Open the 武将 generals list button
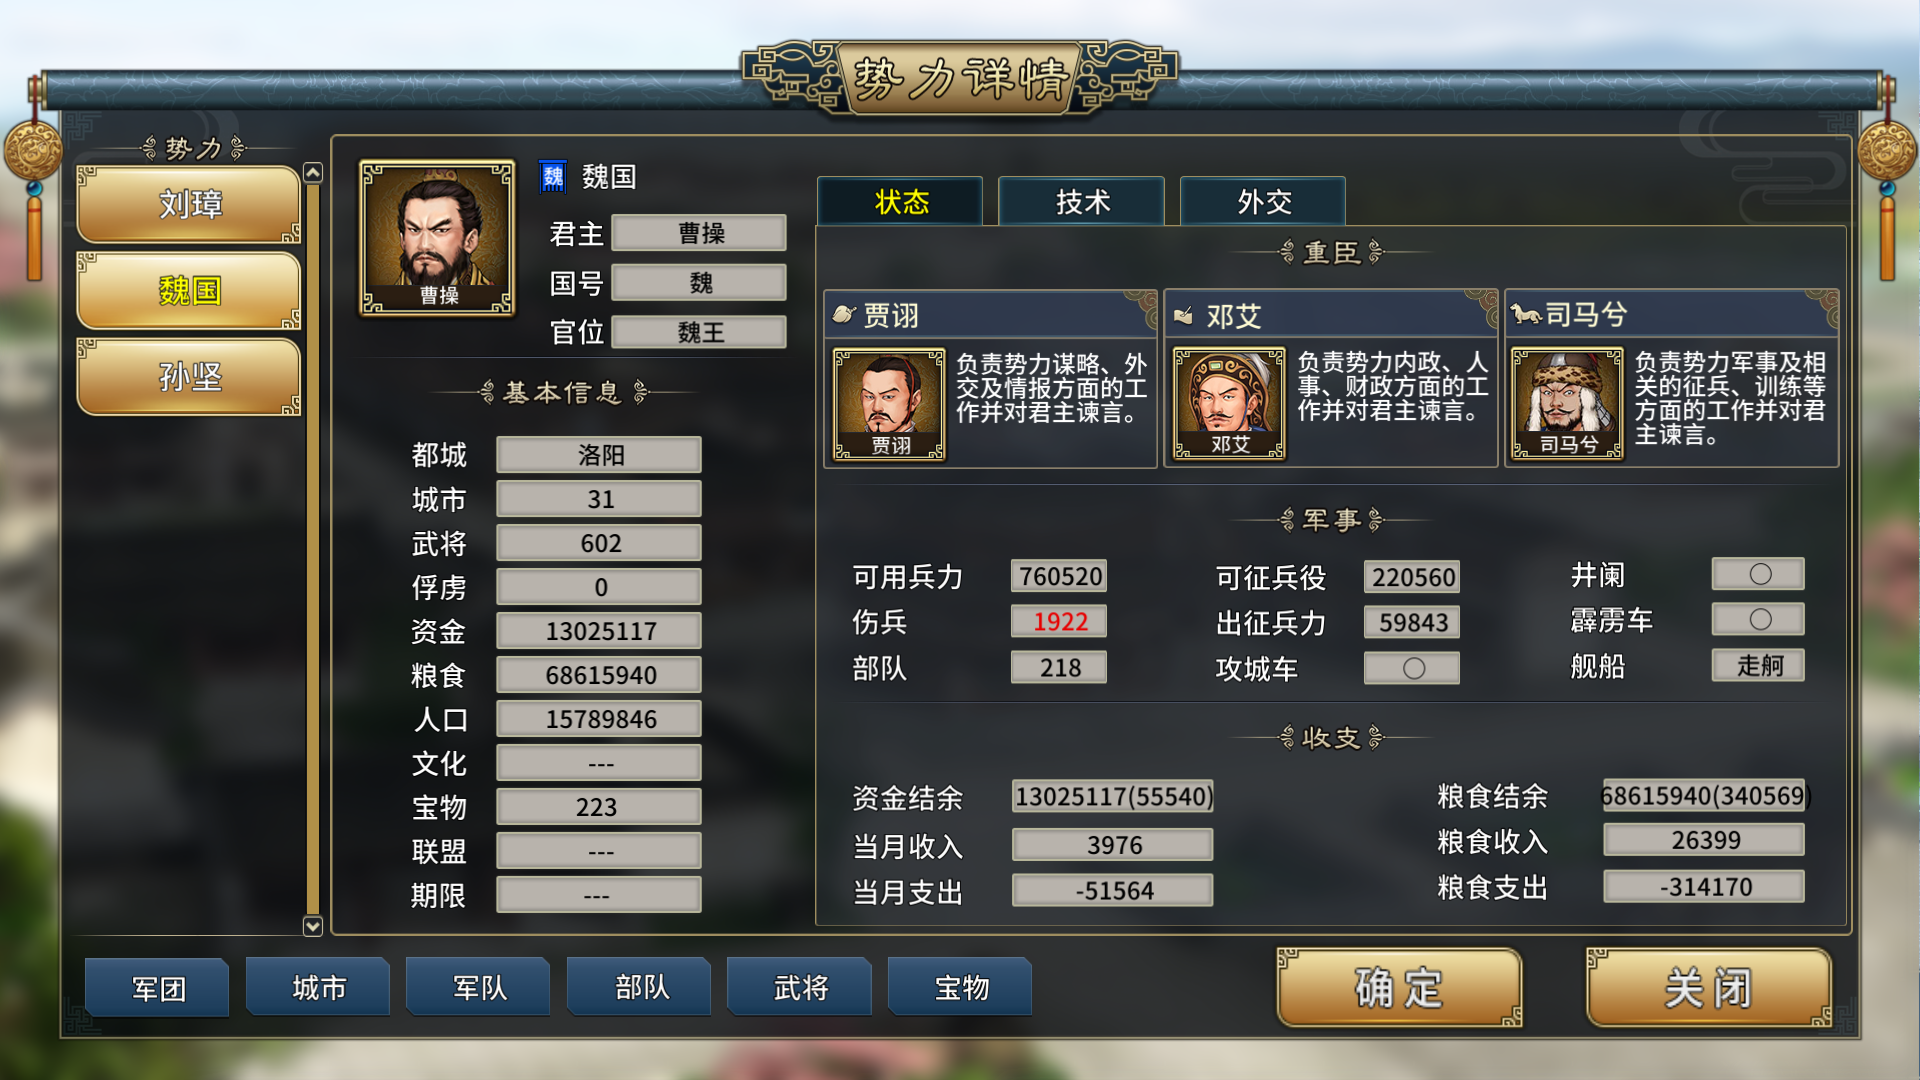 click(800, 988)
